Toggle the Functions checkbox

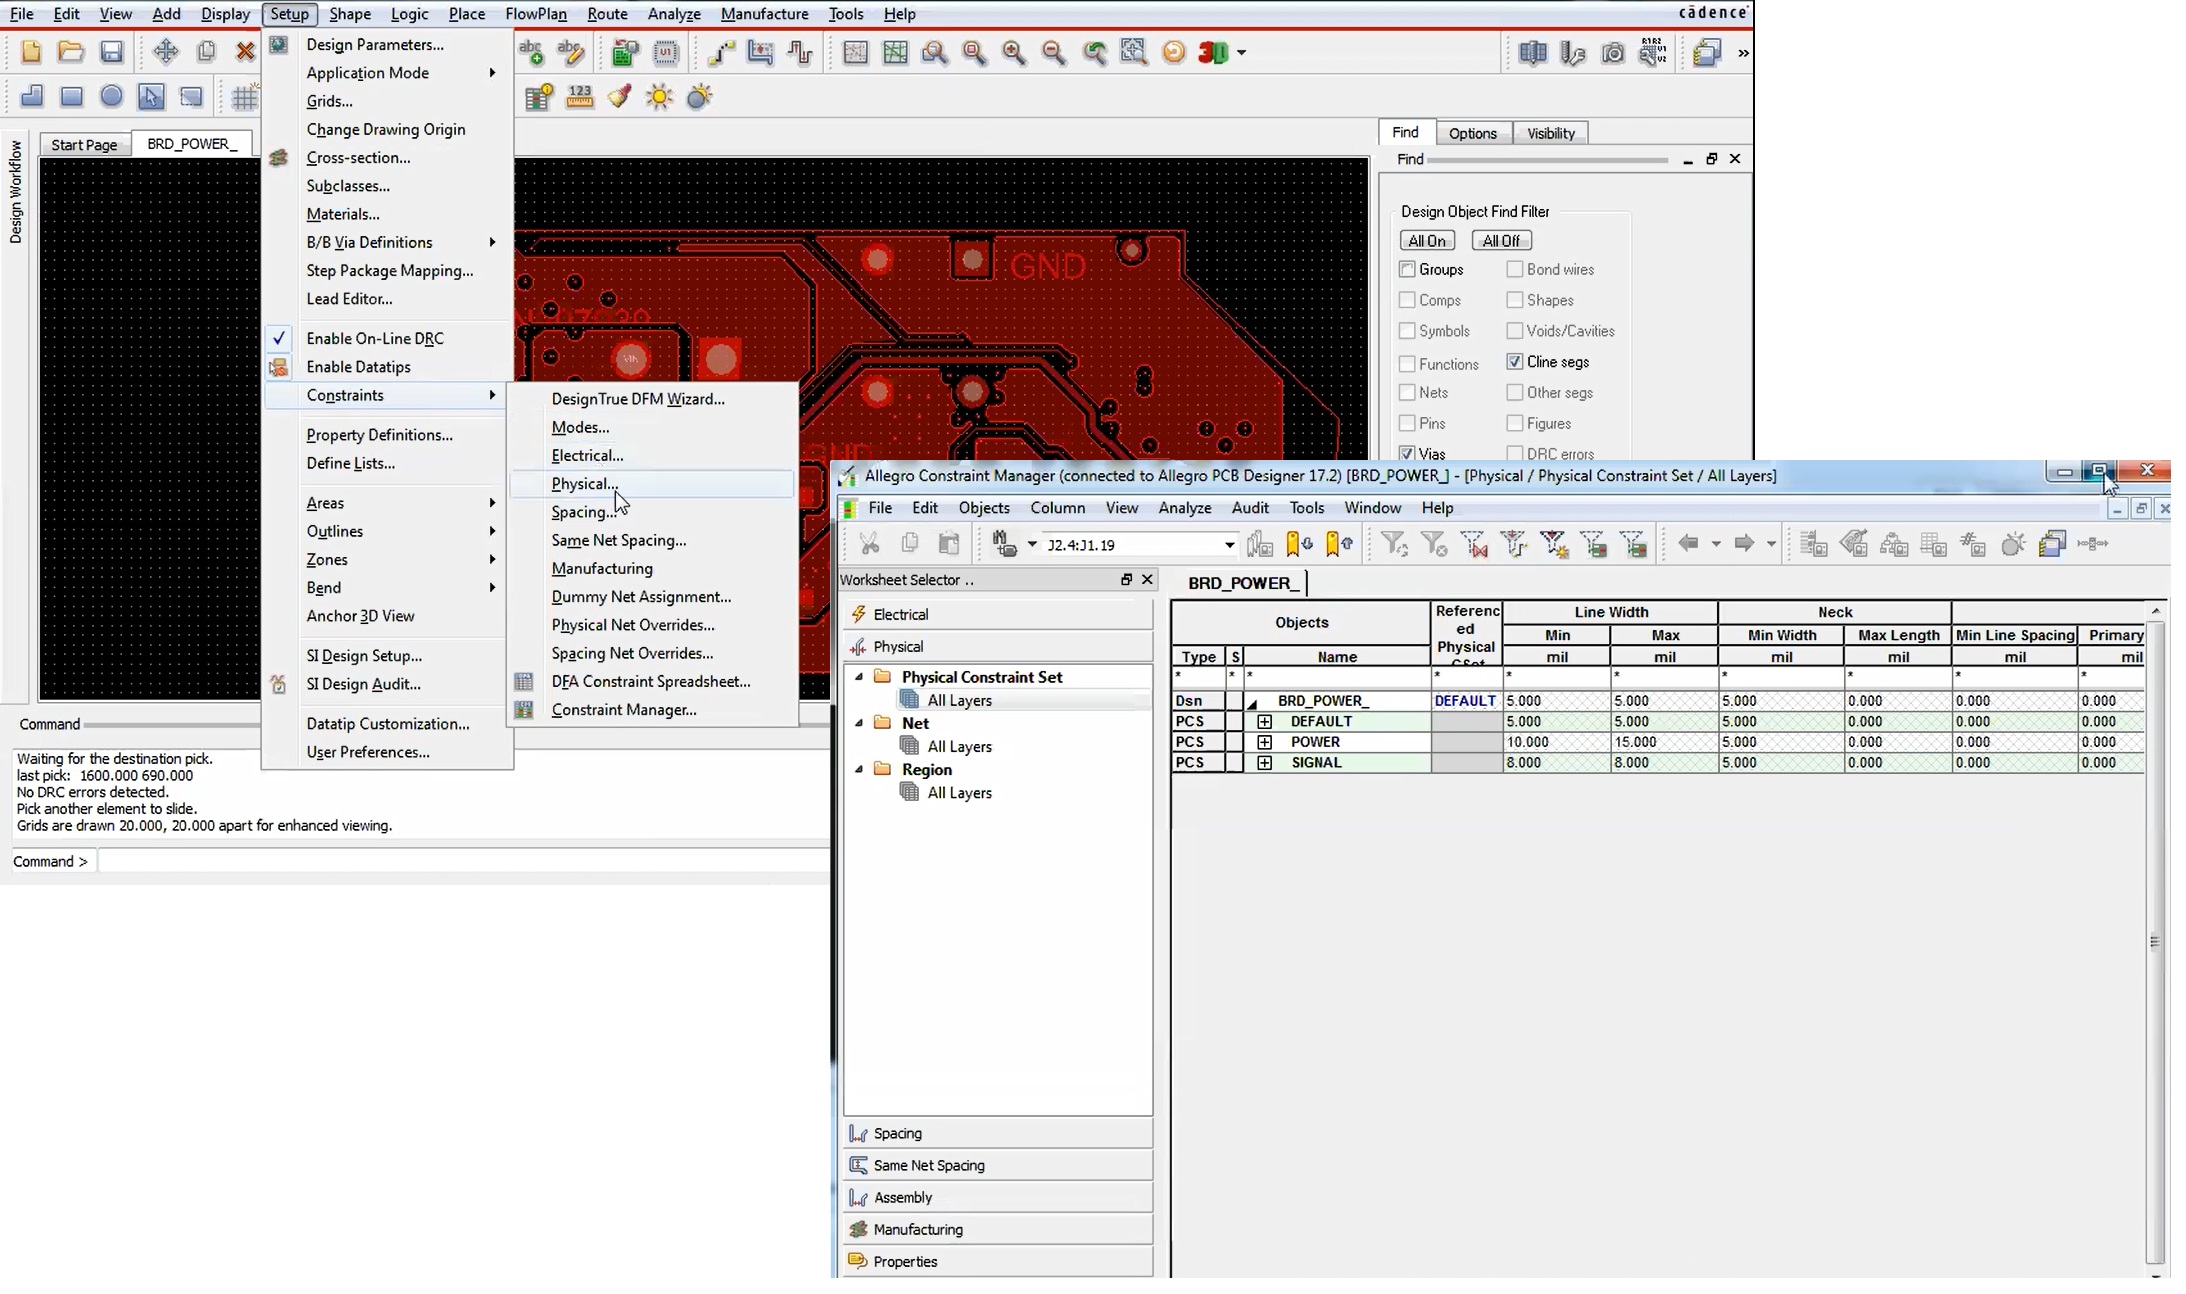pos(1407,364)
